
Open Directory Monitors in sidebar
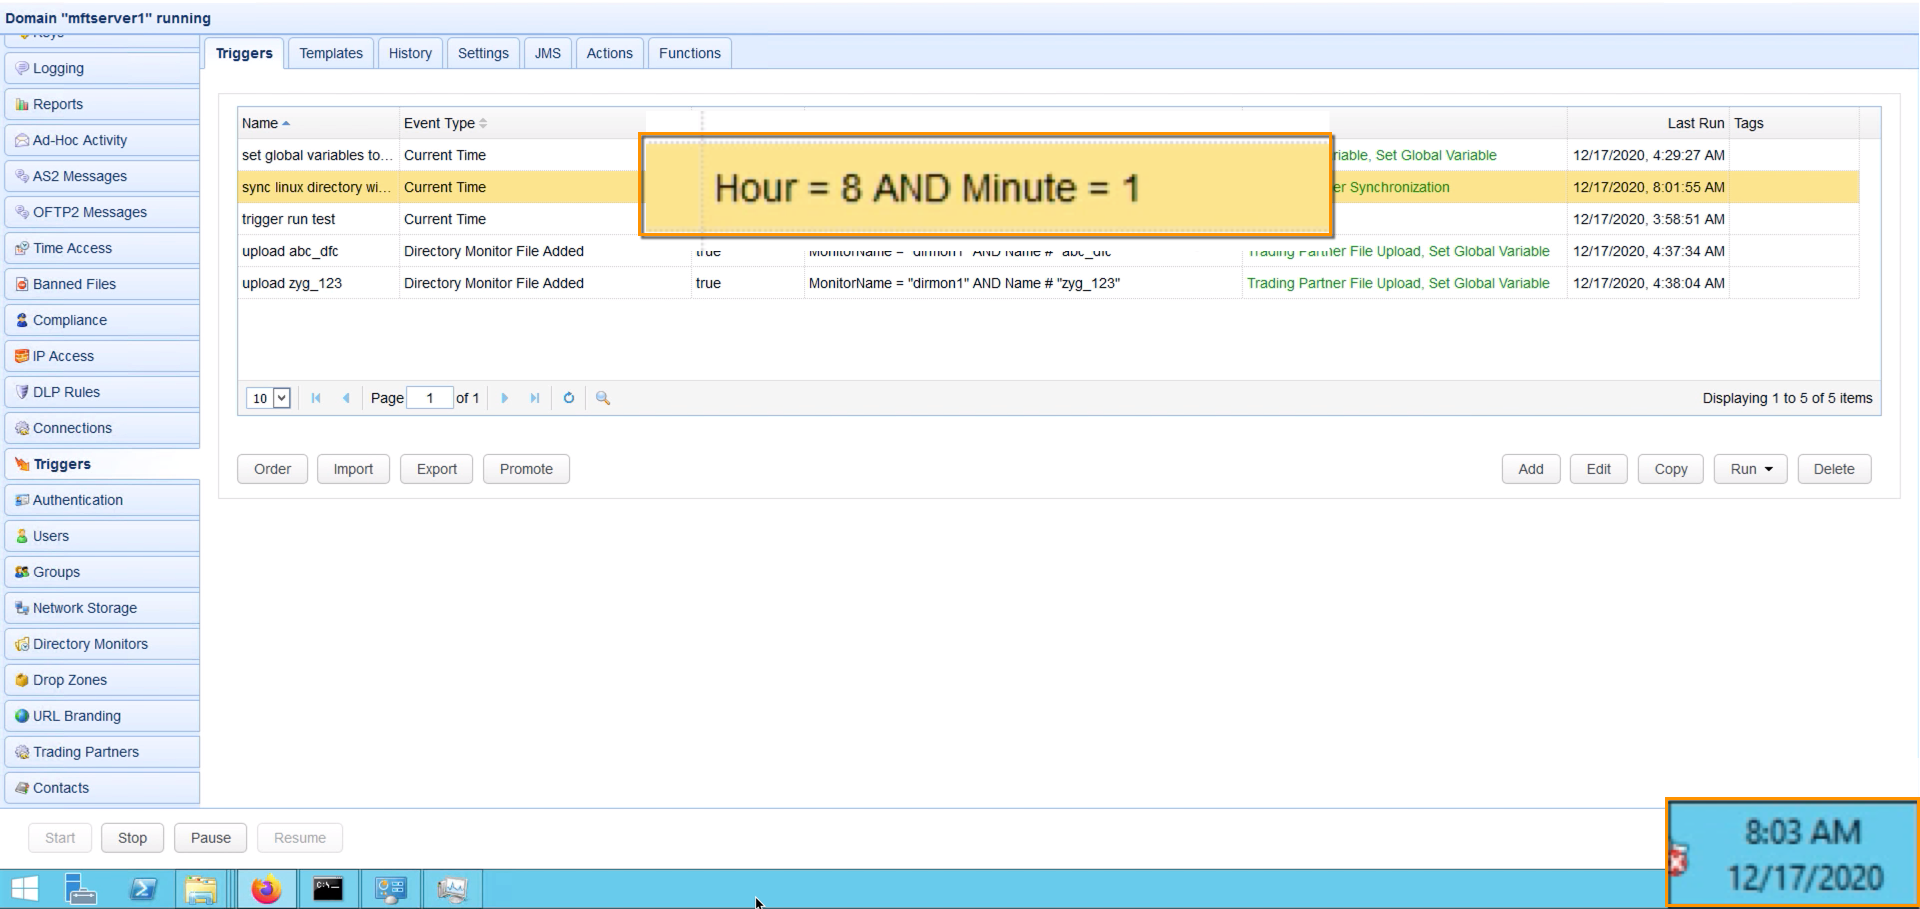pyautogui.click(x=90, y=644)
